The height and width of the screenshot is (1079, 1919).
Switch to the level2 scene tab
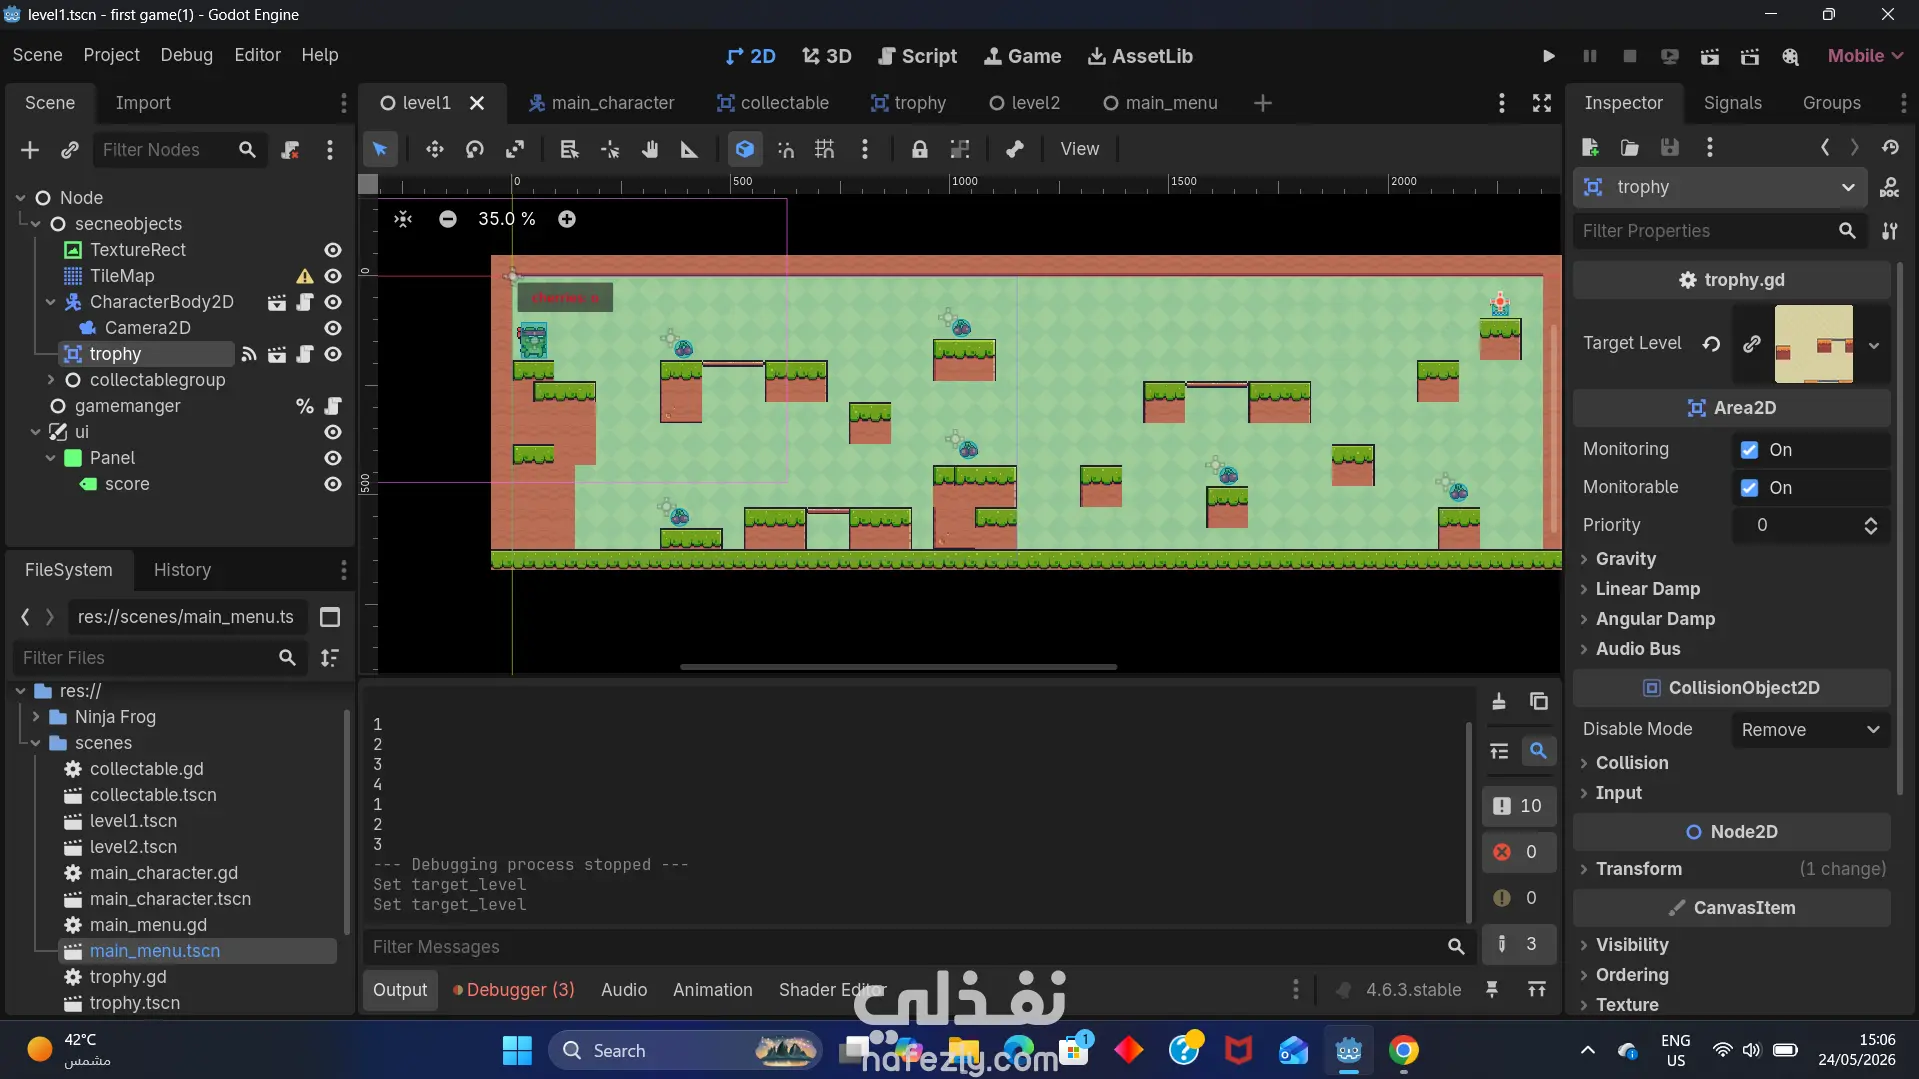pyautogui.click(x=1025, y=103)
